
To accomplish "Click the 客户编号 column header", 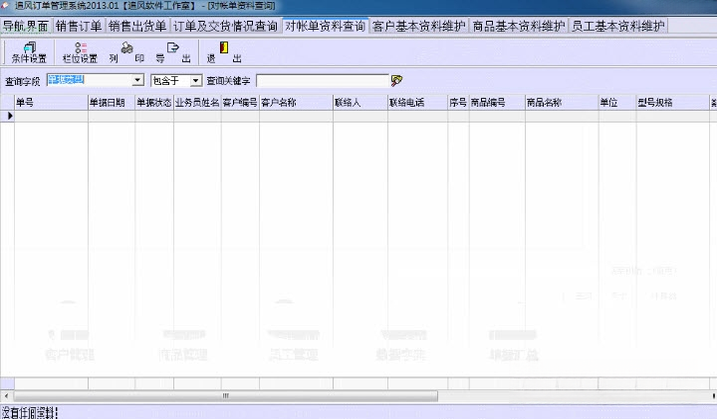I will click(x=241, y=102).
